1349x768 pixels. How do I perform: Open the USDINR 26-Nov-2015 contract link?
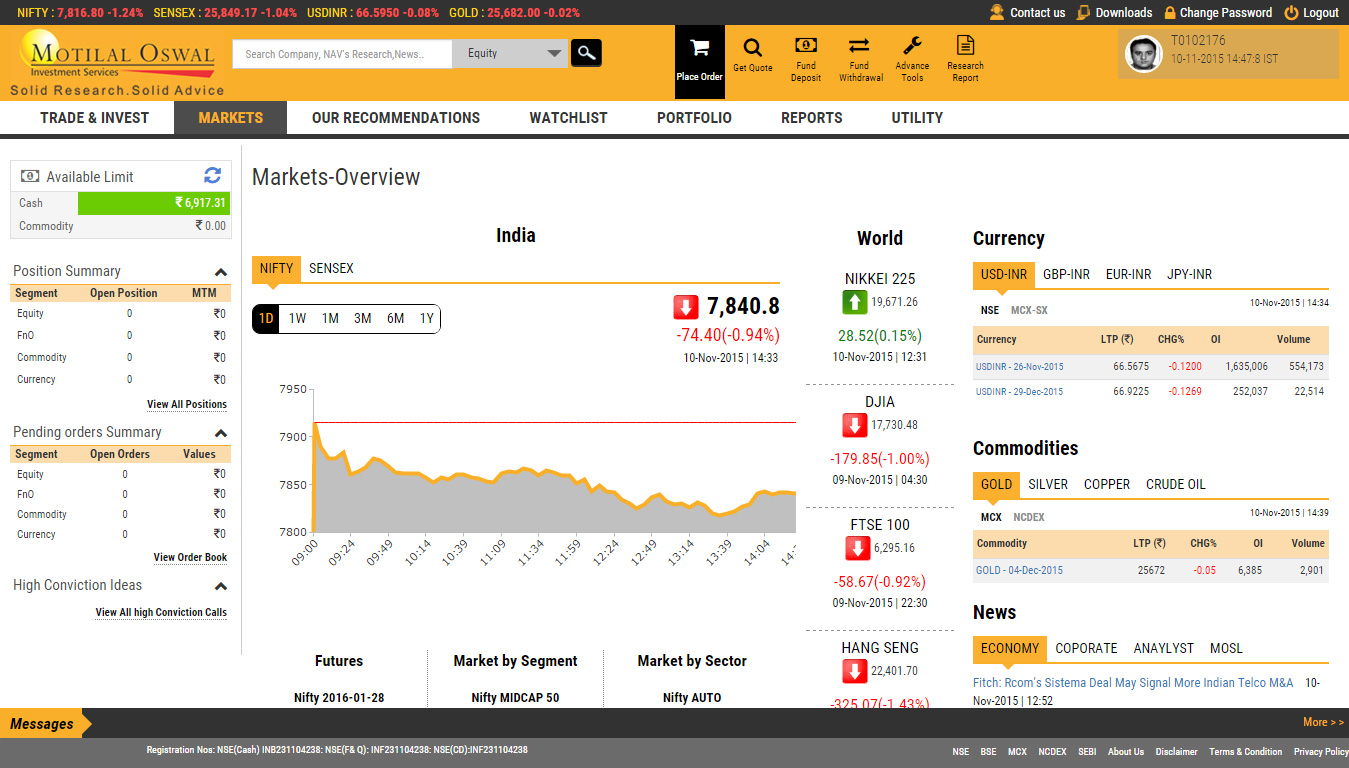1019,367
